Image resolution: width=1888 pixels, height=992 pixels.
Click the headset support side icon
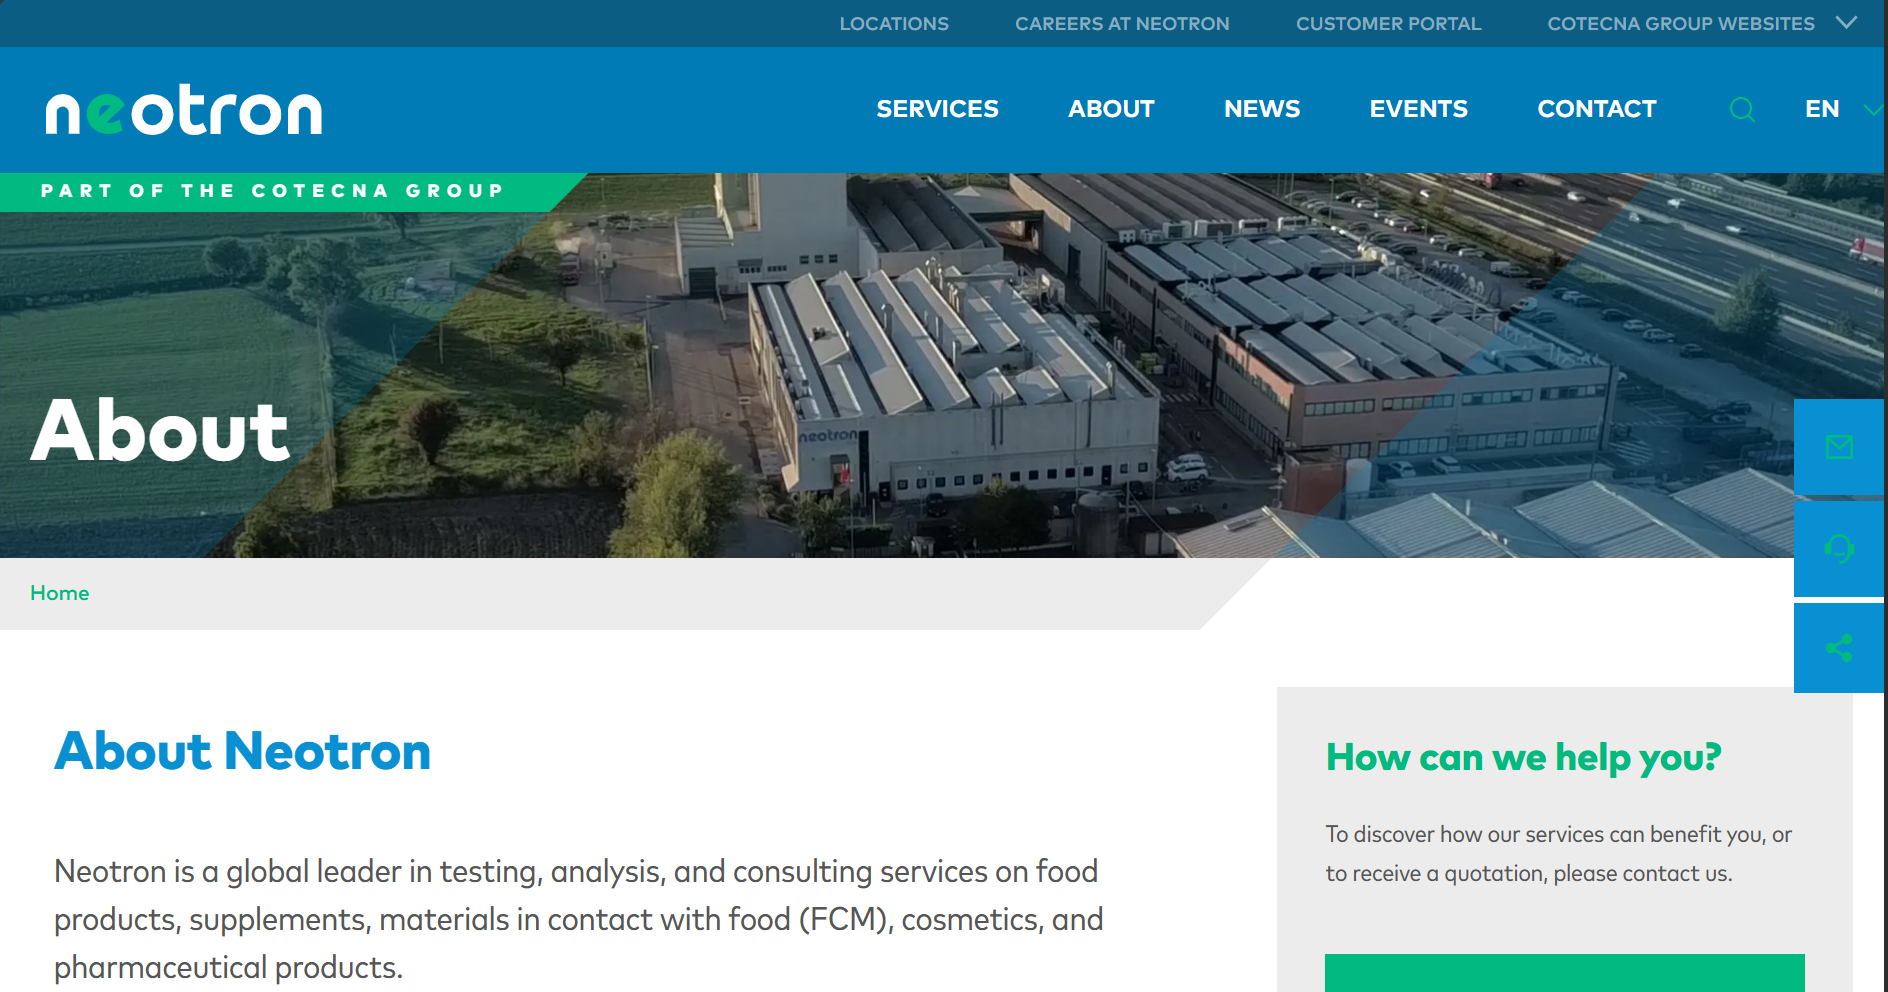click(1839, 549)
